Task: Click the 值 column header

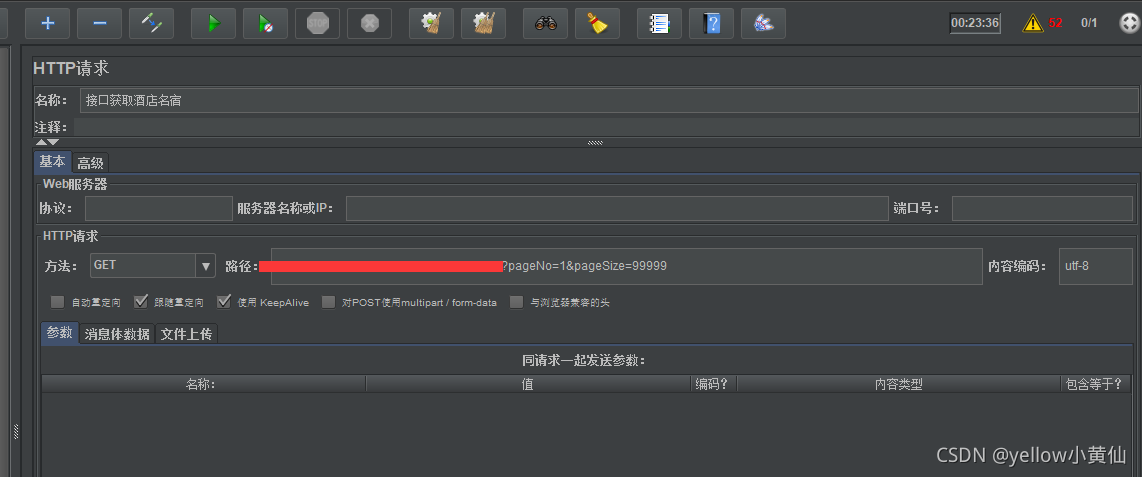Action: point(528,384)
